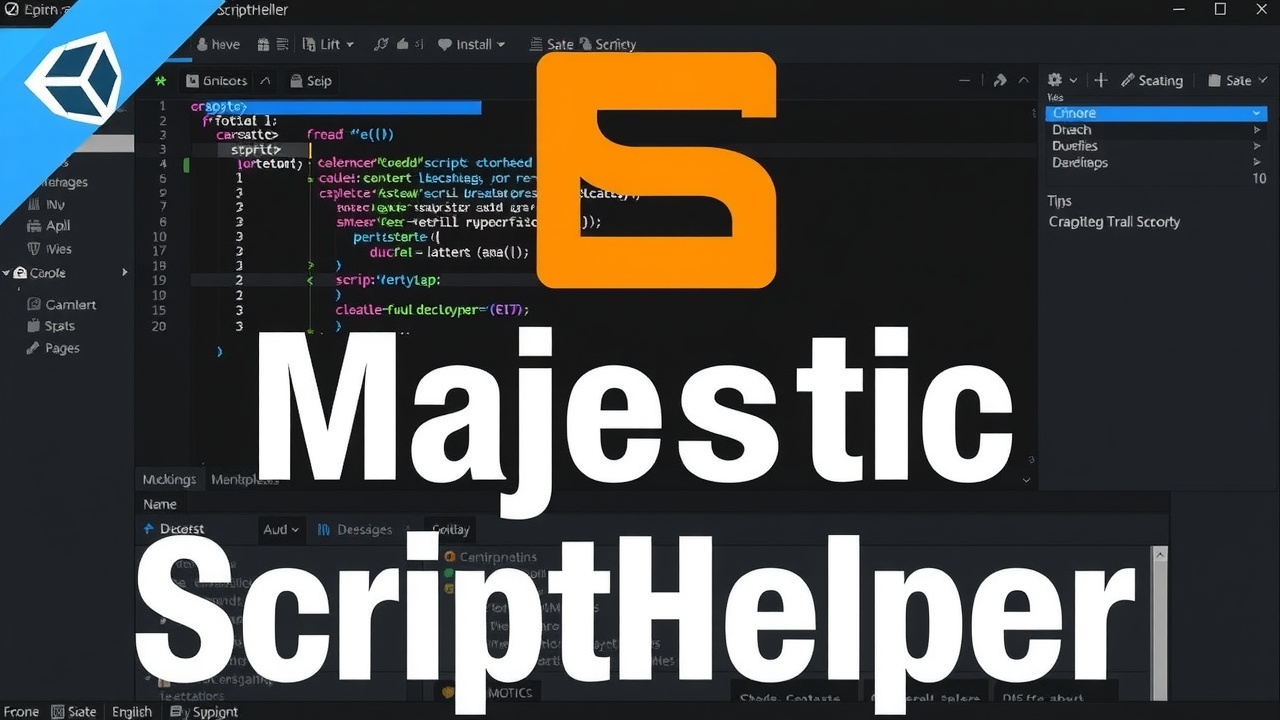1280x720 pixels.
Task: Click English language in status bar
Action: pyautogui.click(x=132, y=712)
